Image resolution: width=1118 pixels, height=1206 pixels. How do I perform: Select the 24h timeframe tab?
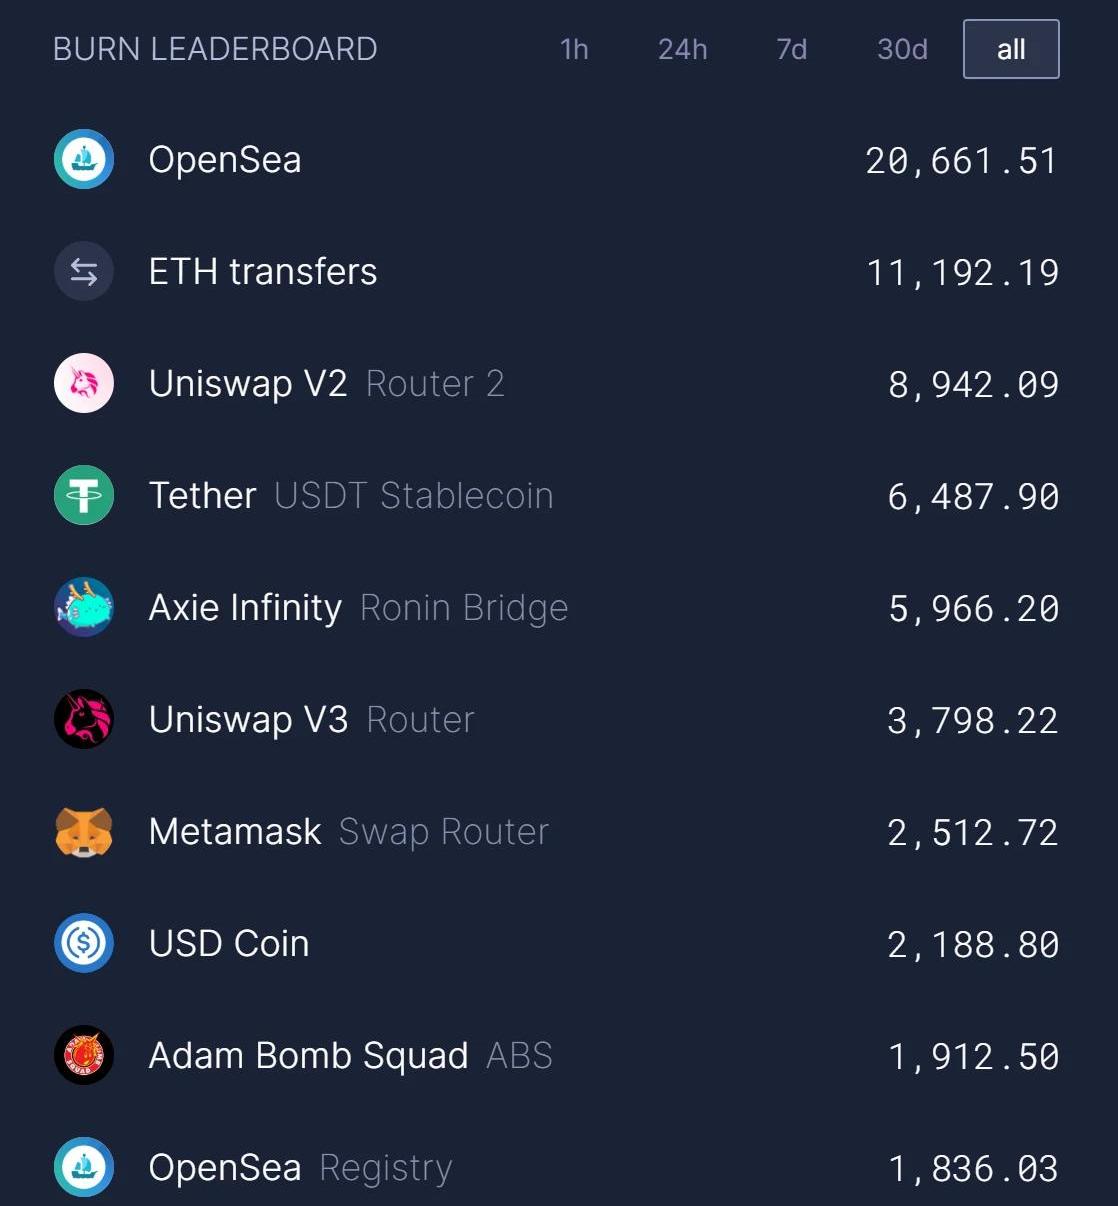point(682,49)
